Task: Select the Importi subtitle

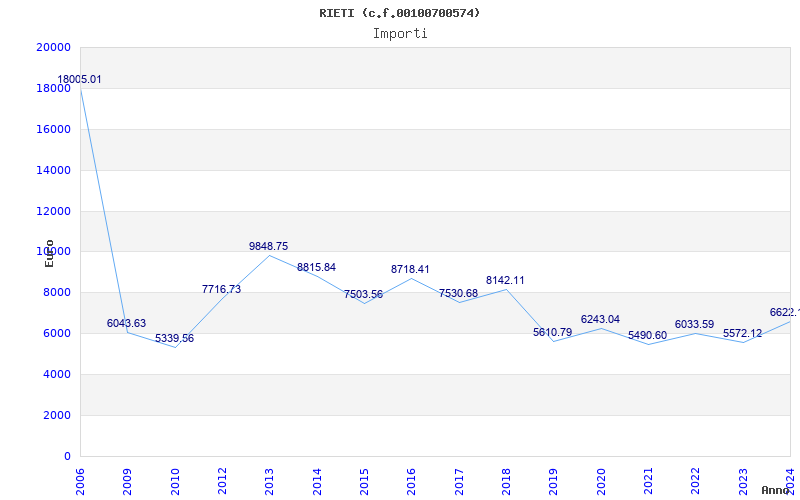Action: (x=400, y=34)
